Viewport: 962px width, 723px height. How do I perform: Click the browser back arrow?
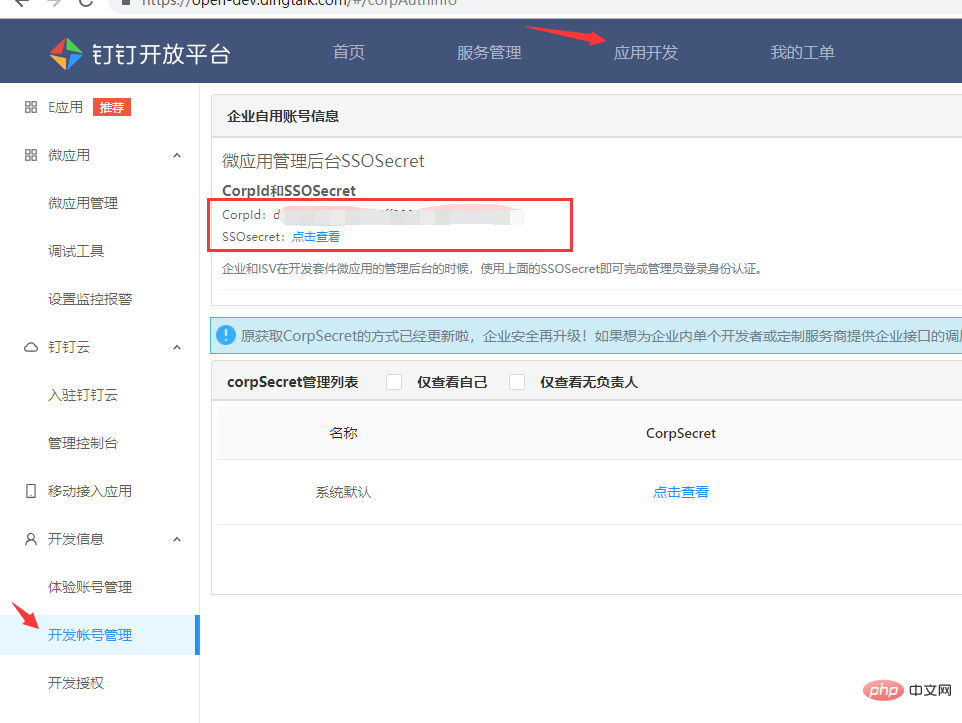coord(22,2)
